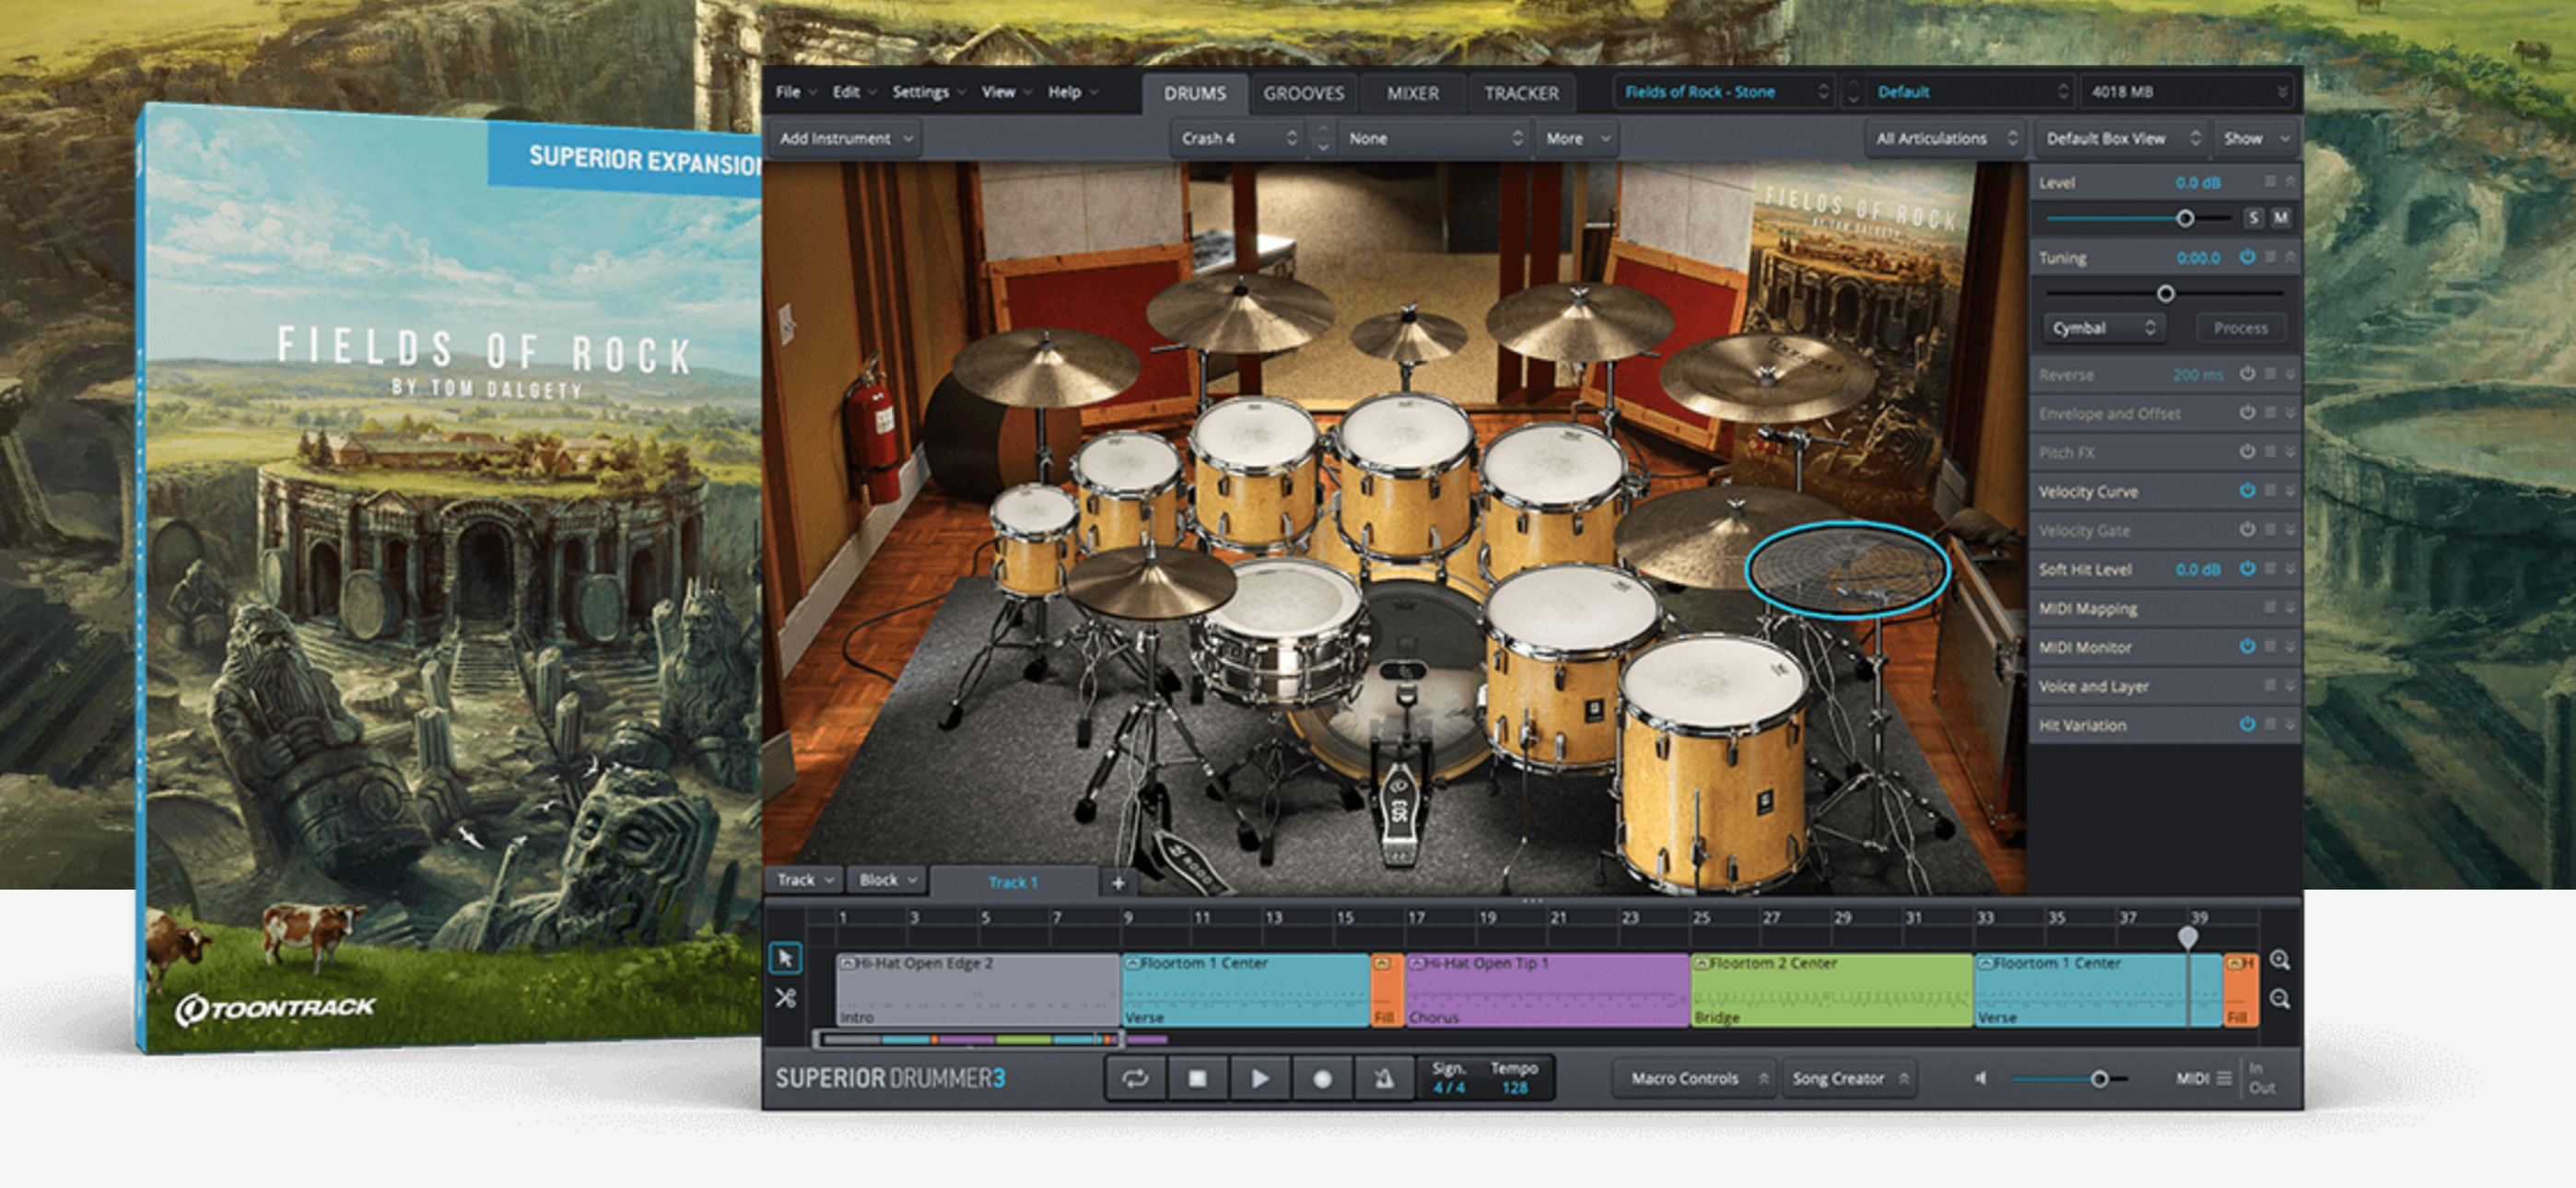Enable the Reverse power button
Viewport: 2576px width, 1188px height.
click(x=2246, y=374)
